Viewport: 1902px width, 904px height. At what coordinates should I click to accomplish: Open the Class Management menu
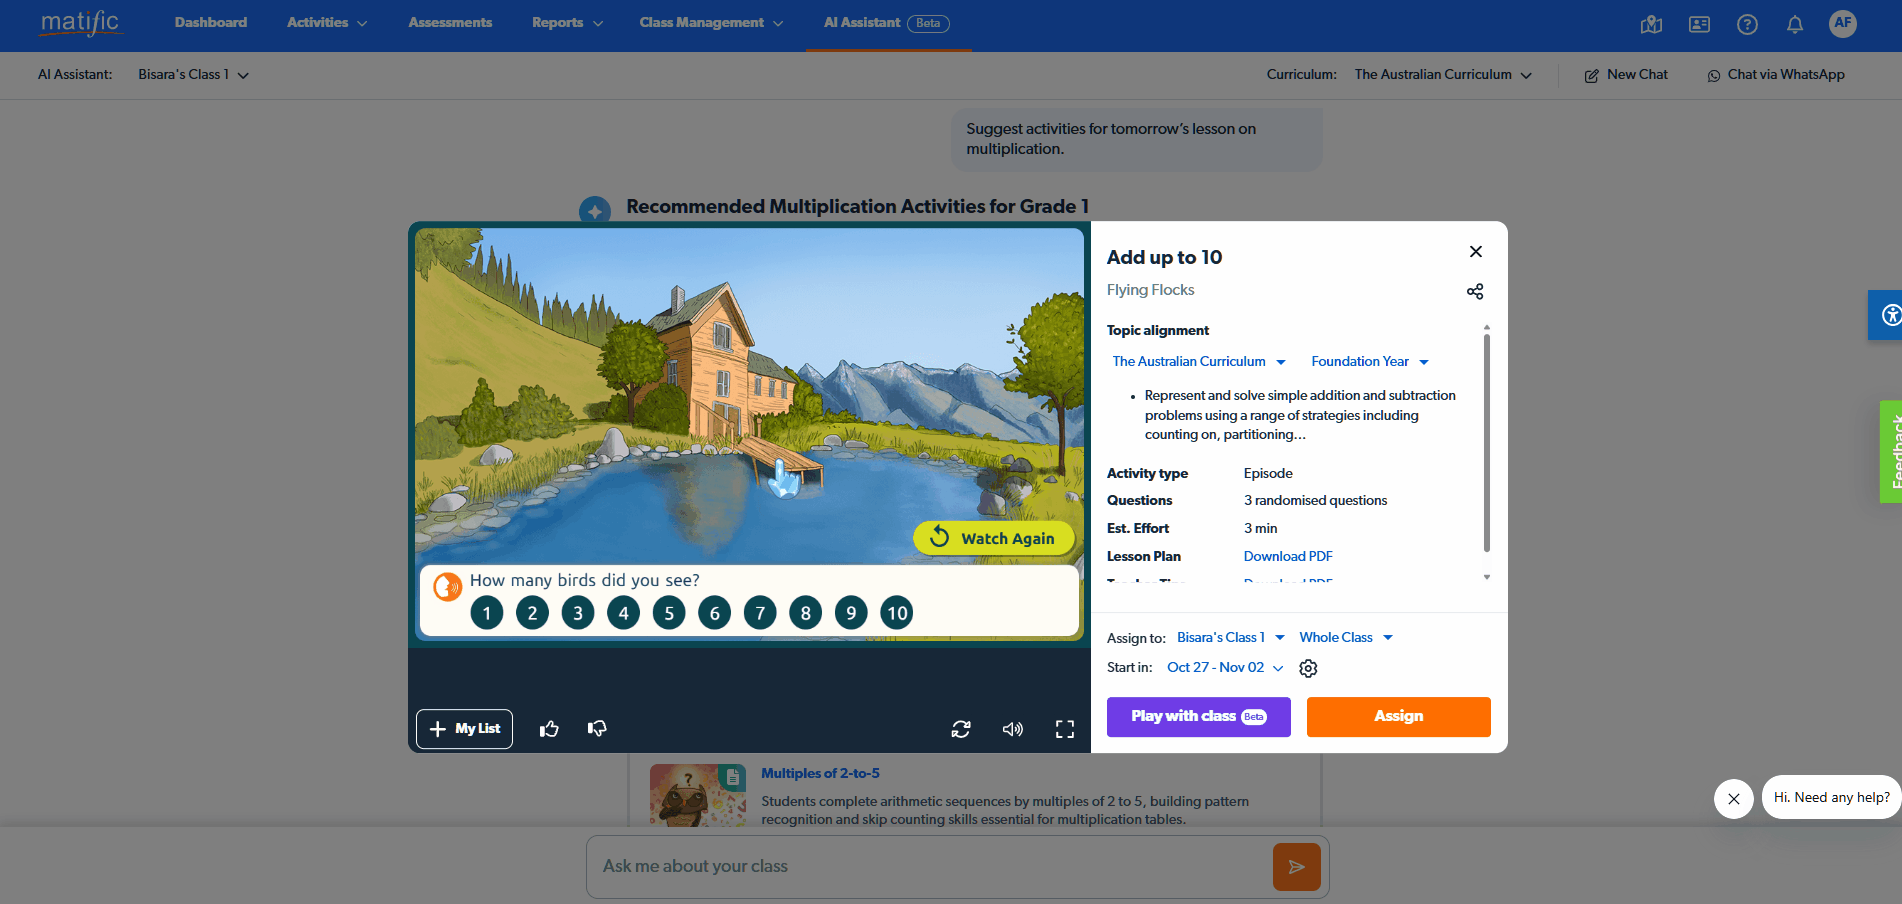click(710, 23)
